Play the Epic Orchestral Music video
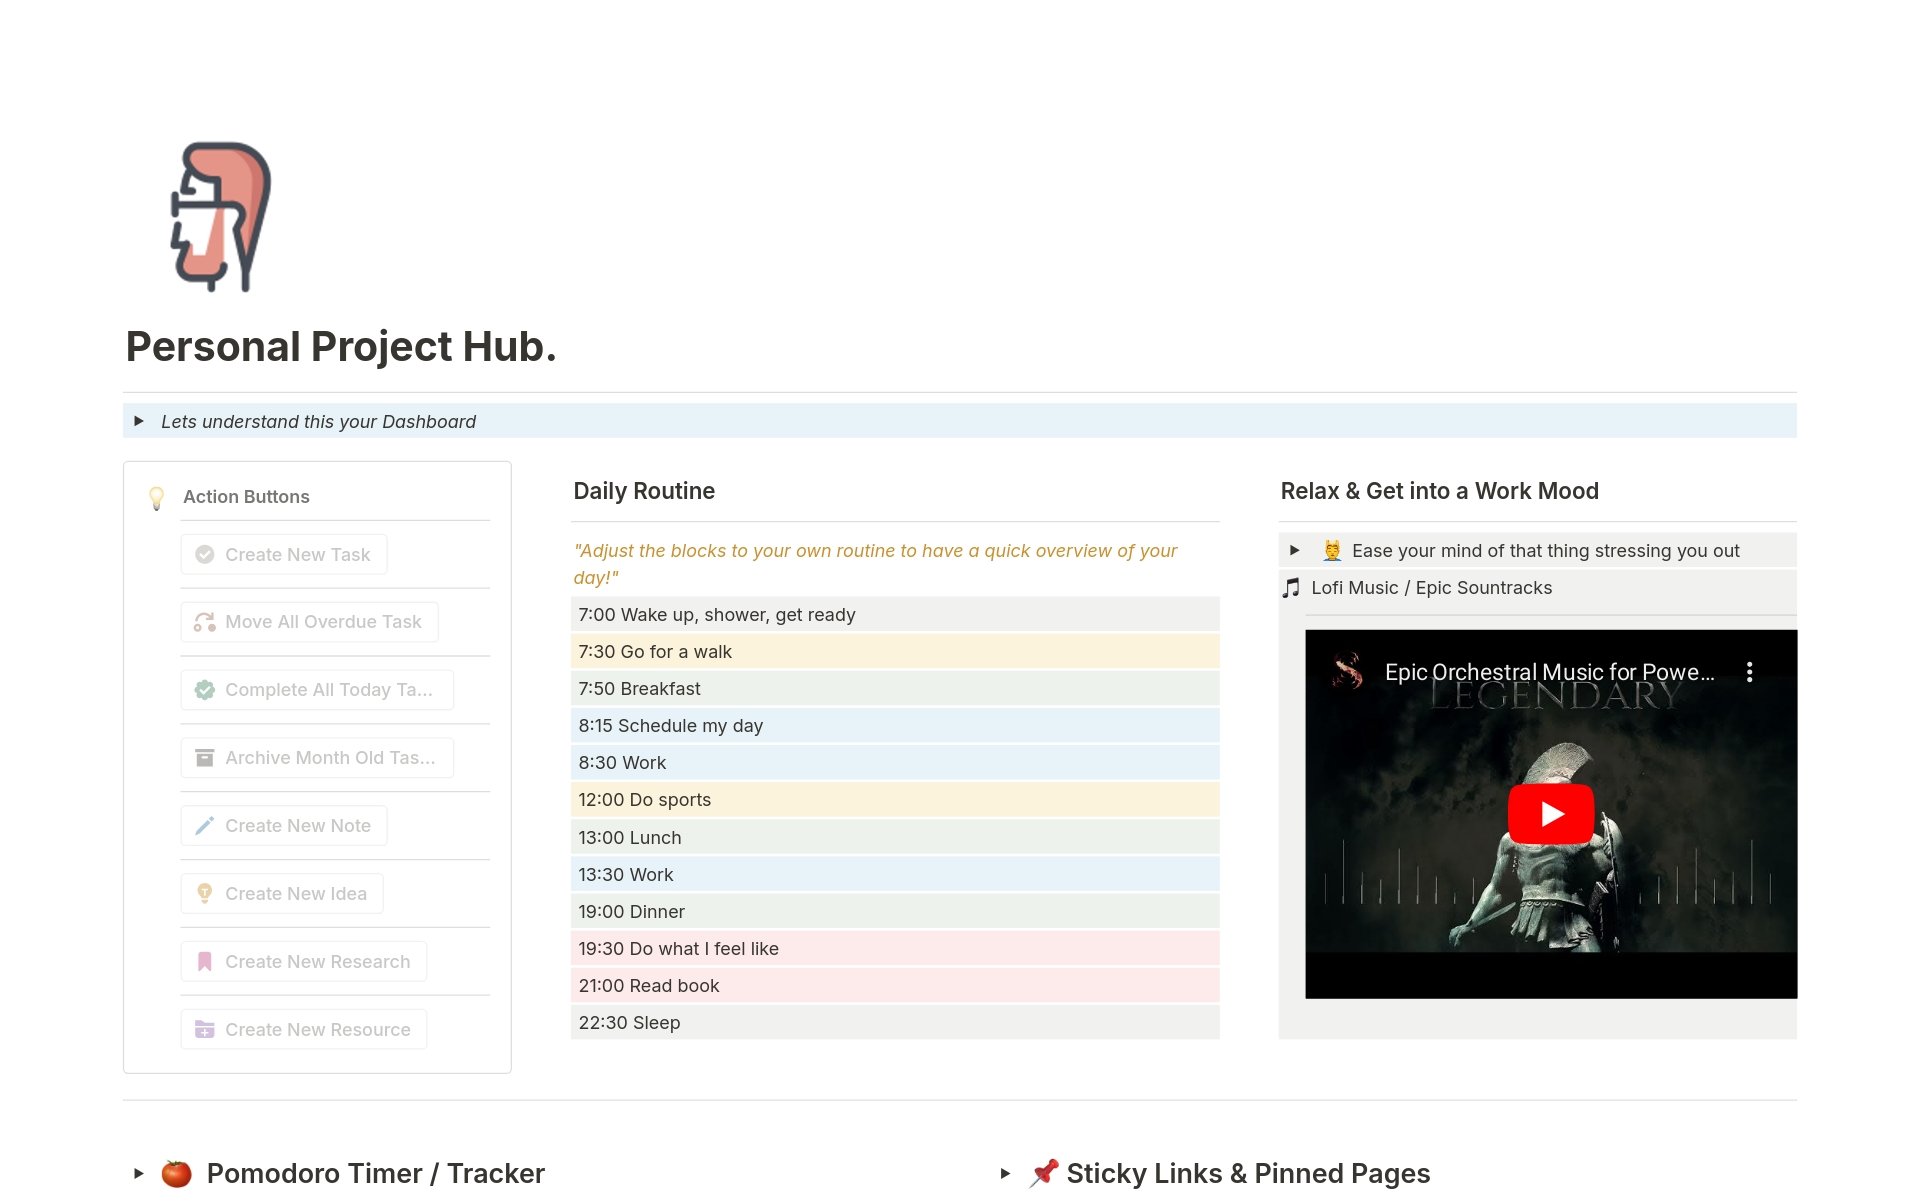The image size is (1920, 1199). point(1550,814)
